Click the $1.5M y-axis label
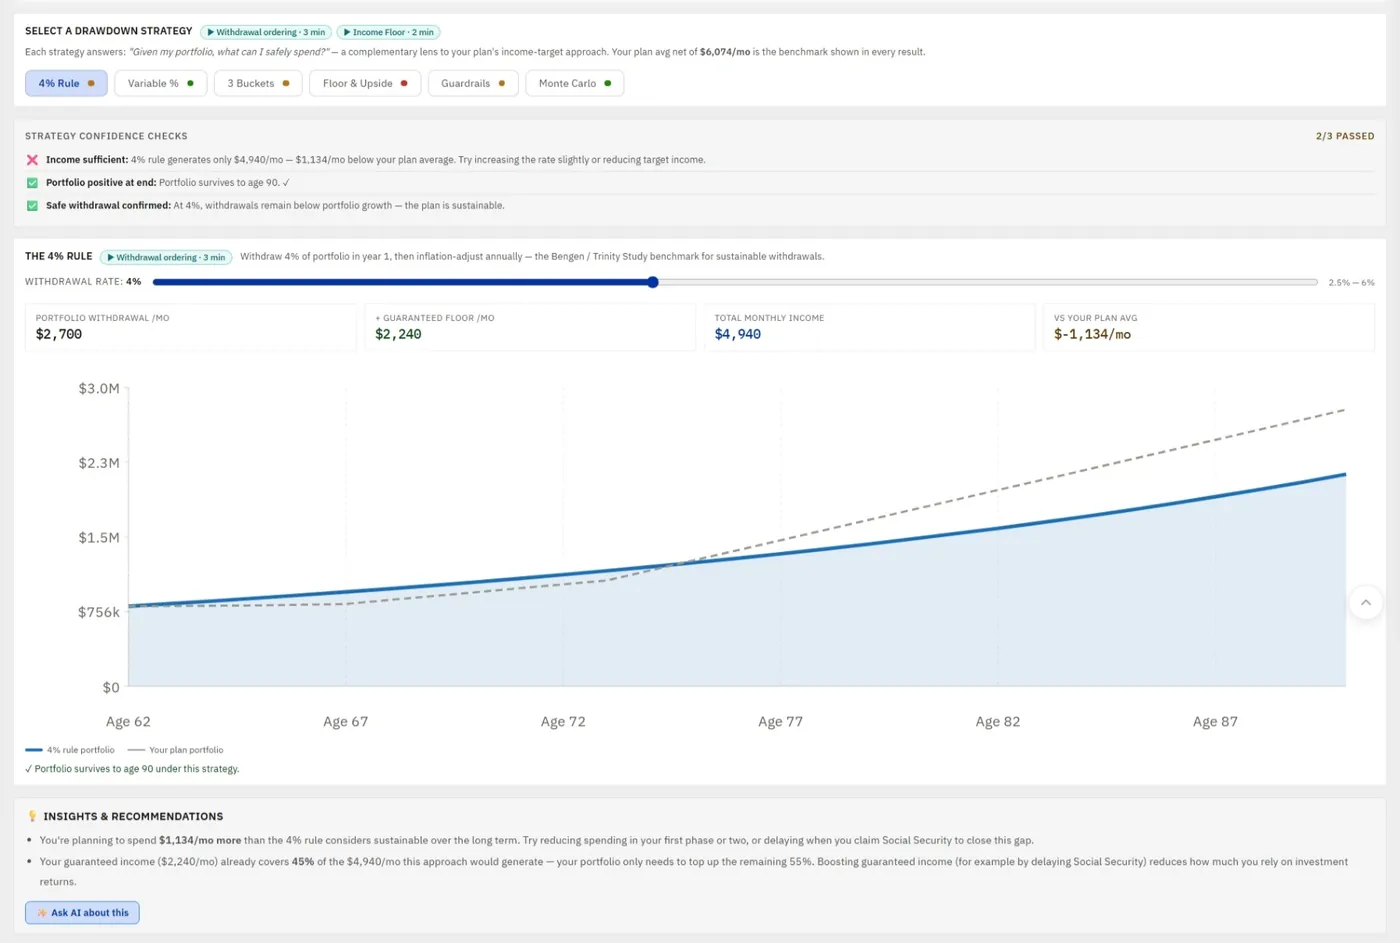The width and height of the screenshot is (1400, 943). pos(99,537)
